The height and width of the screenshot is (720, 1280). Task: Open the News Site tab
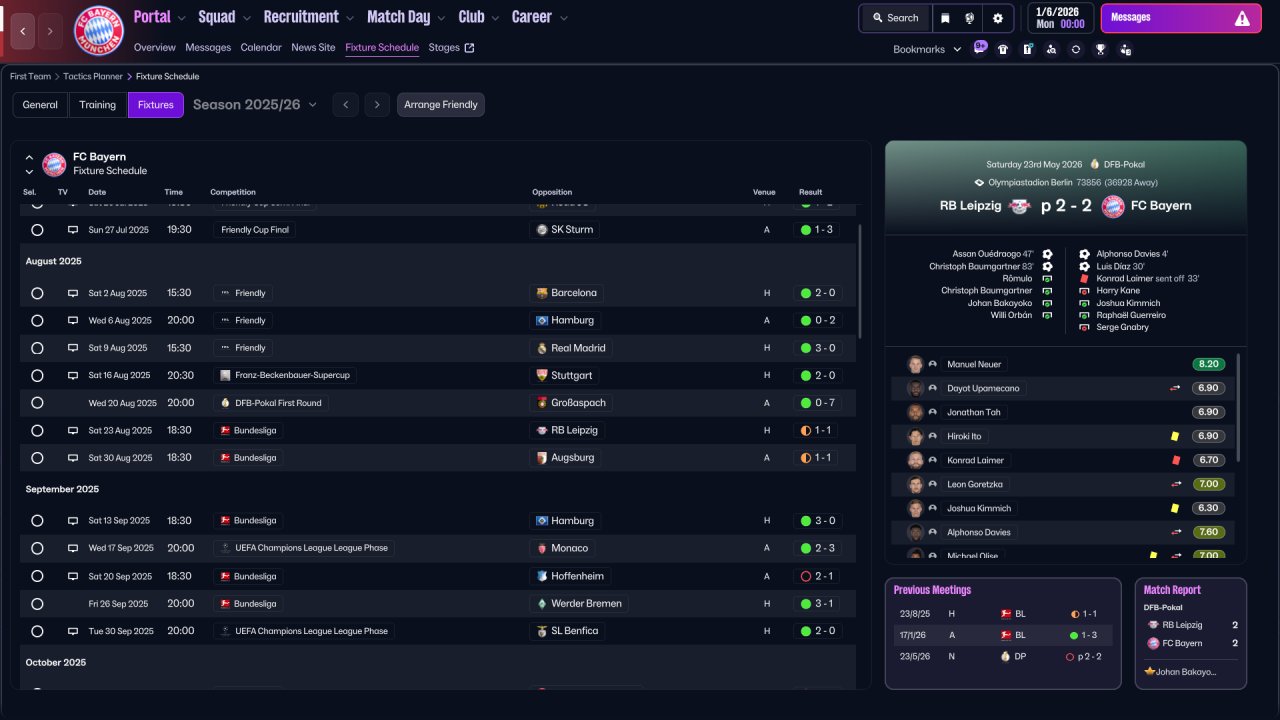(313, 47)
